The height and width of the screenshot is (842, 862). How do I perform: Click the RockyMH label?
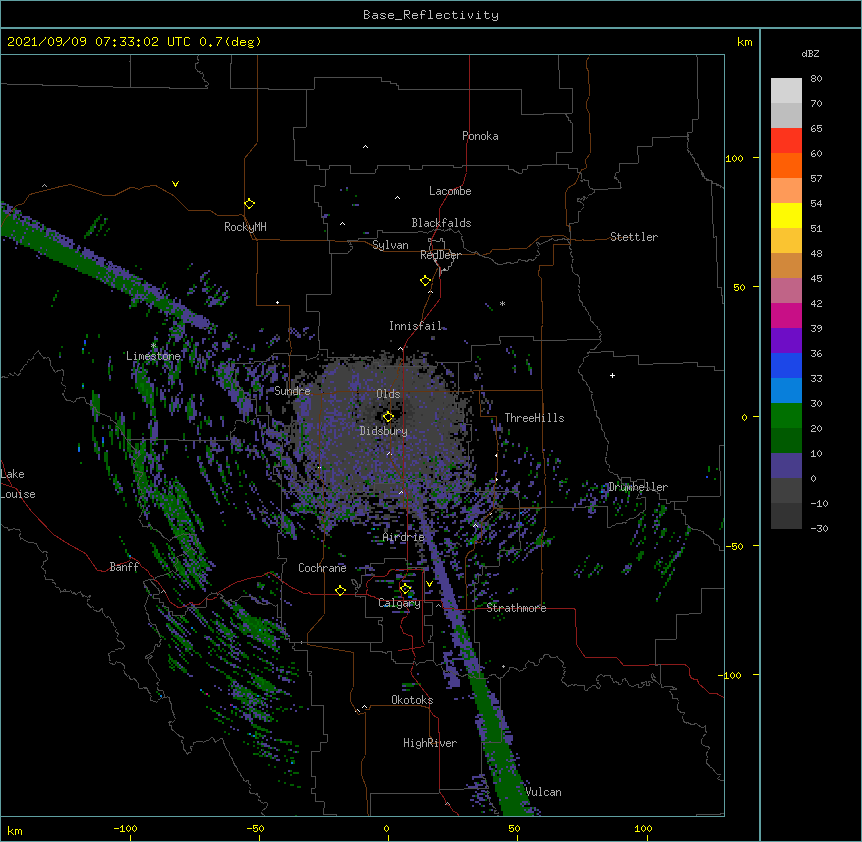click(x=245, y=227)
